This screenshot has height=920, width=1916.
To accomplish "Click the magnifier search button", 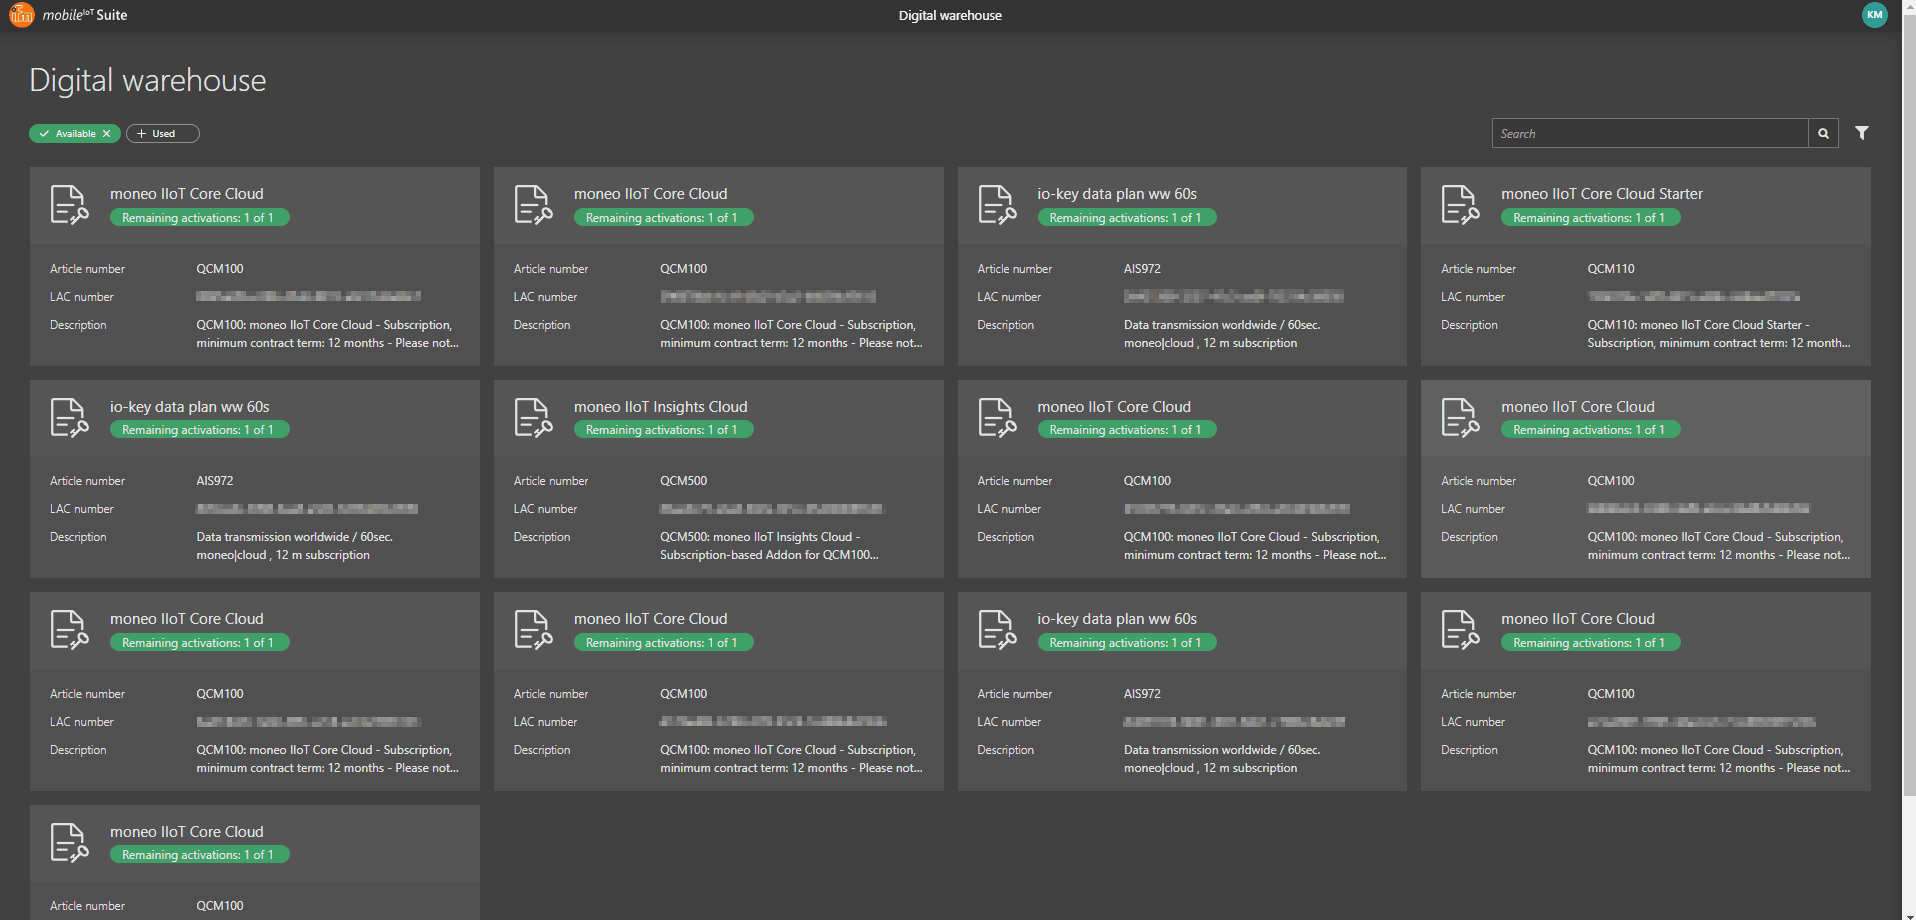I will coord(1823,133).
